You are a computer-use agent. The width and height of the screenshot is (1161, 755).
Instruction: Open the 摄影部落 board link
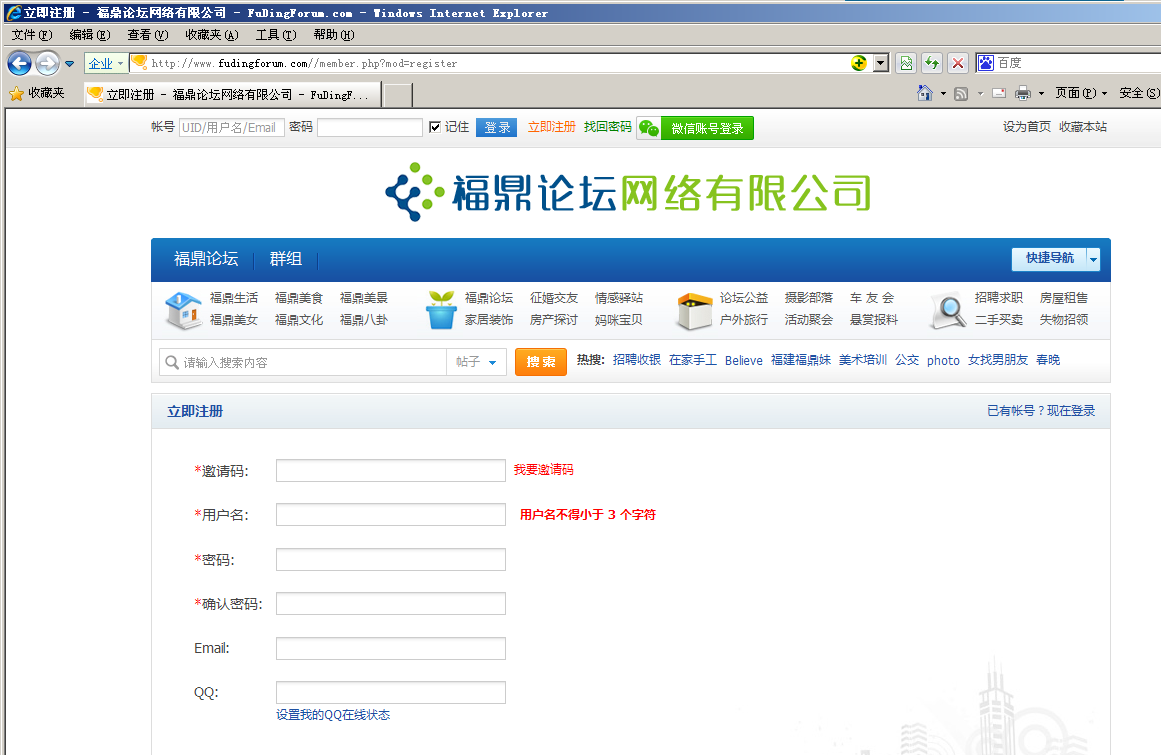pos(809,298)
